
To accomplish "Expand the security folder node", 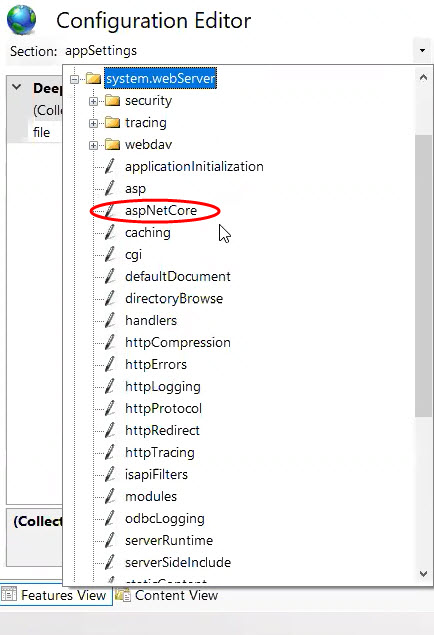I will [93, 101].
